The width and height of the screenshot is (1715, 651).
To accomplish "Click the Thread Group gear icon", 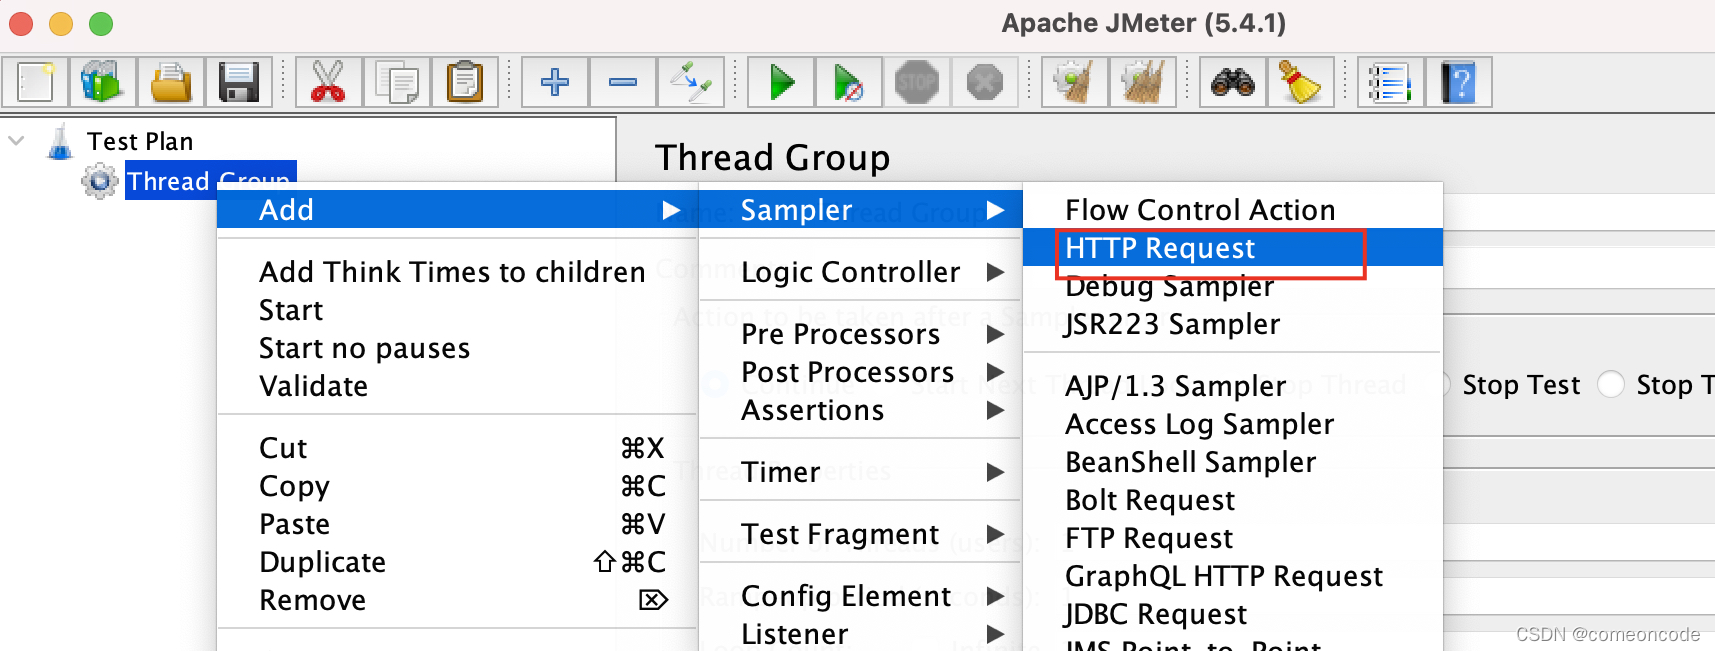I will point(100,181).
